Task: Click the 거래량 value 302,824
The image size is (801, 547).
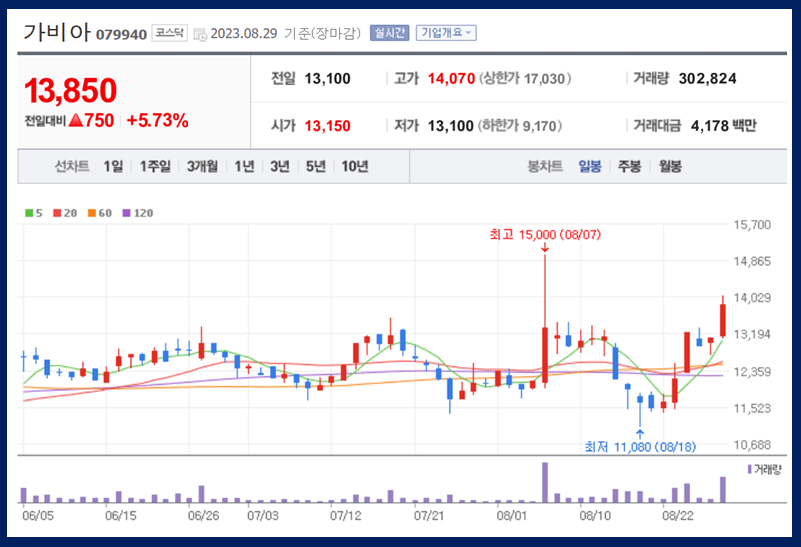Action: tap(708, 79)
